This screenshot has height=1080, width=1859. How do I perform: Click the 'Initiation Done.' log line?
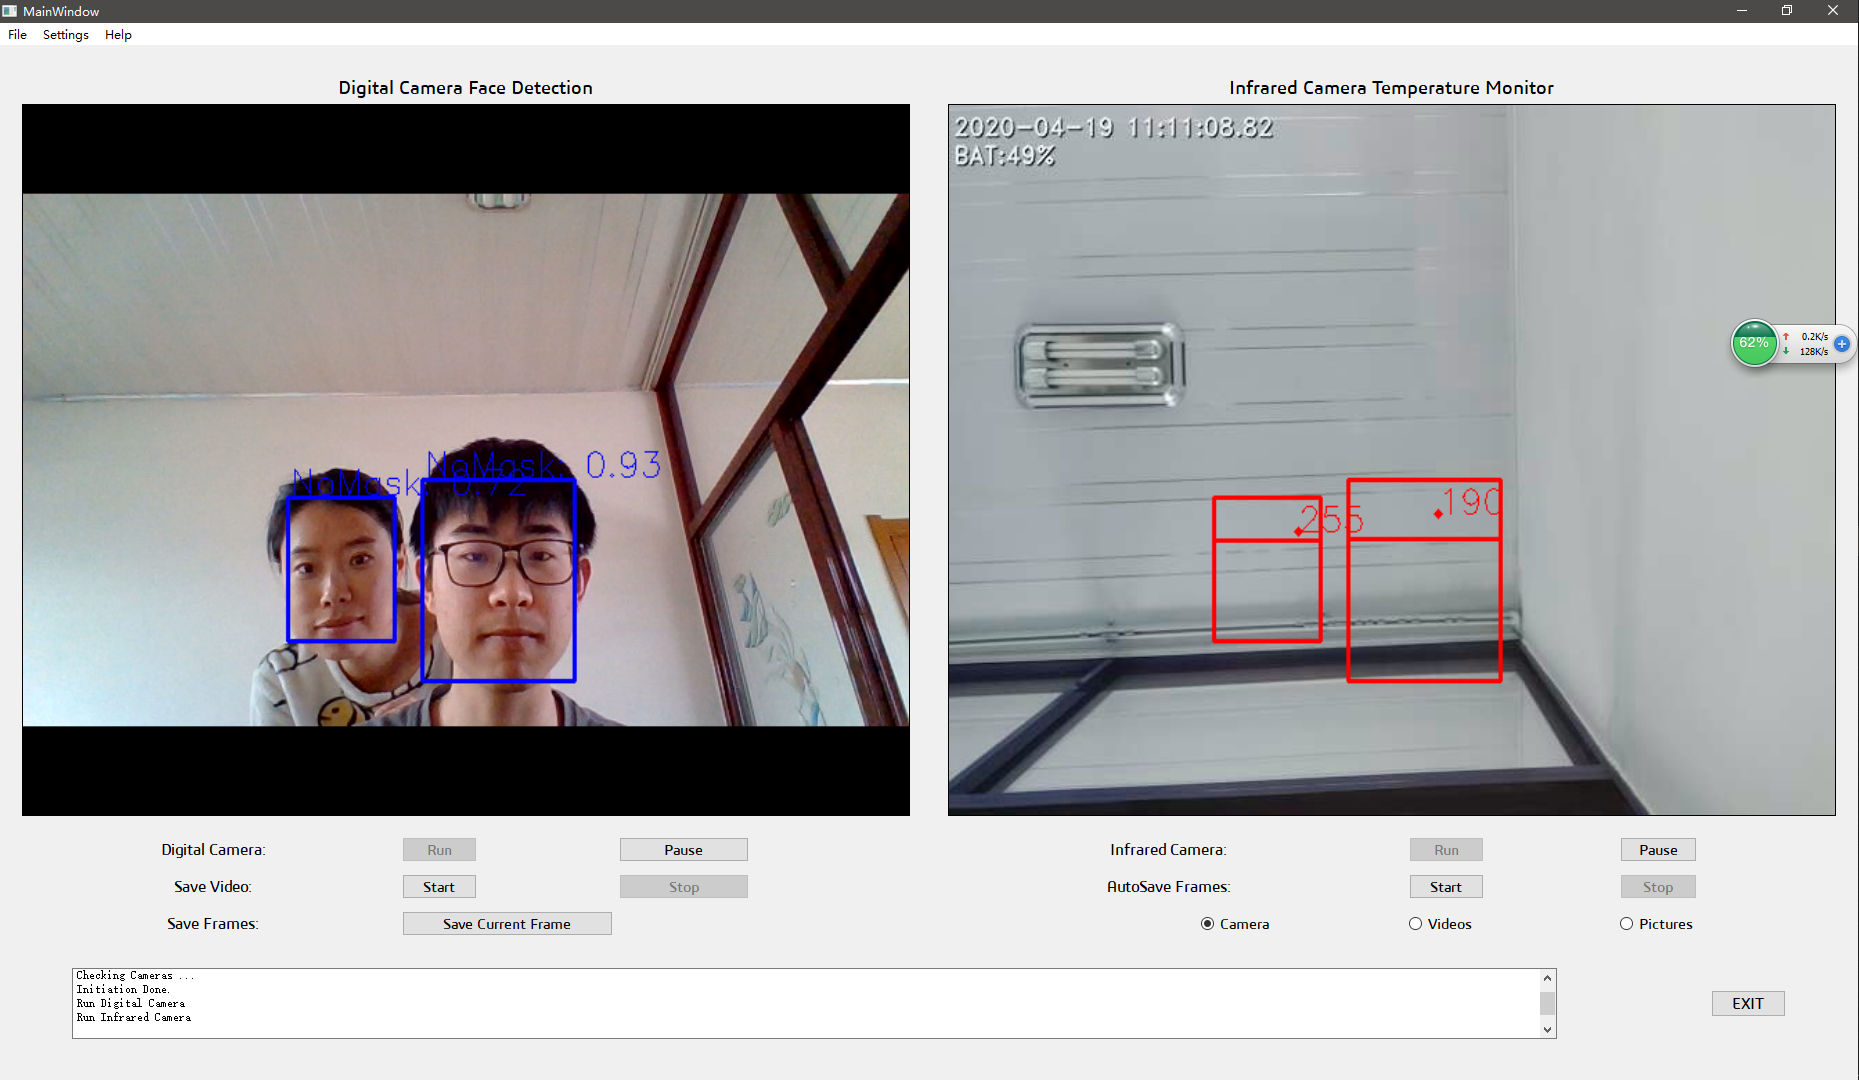pyautogui.click(x=123, y=989)
